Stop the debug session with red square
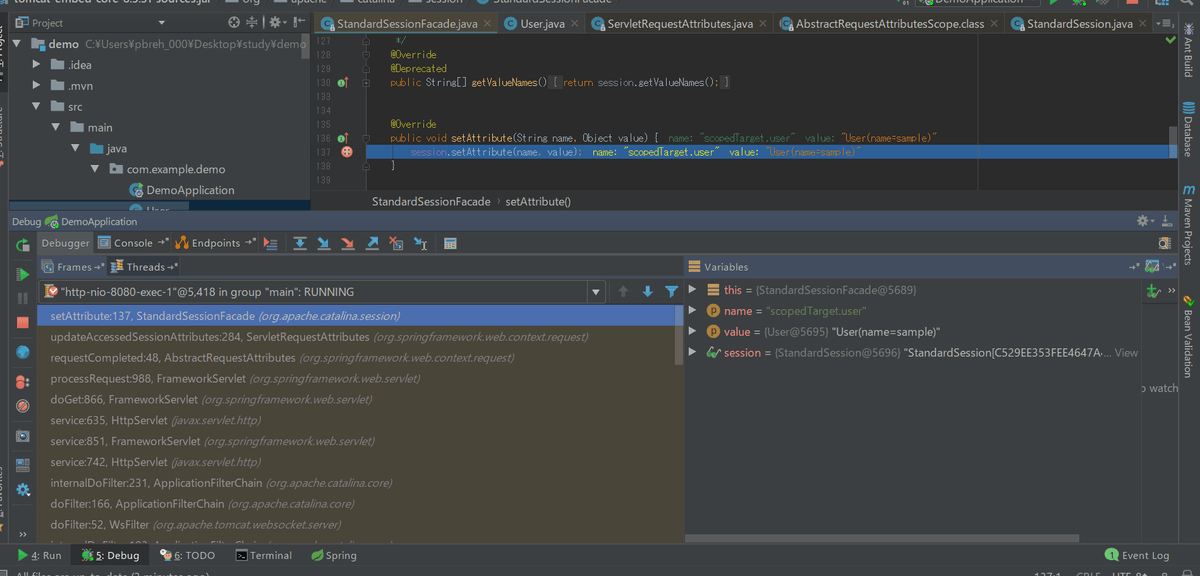This screenshot has width=1200, height=576. pyautogui.click(x=22, y=323)
